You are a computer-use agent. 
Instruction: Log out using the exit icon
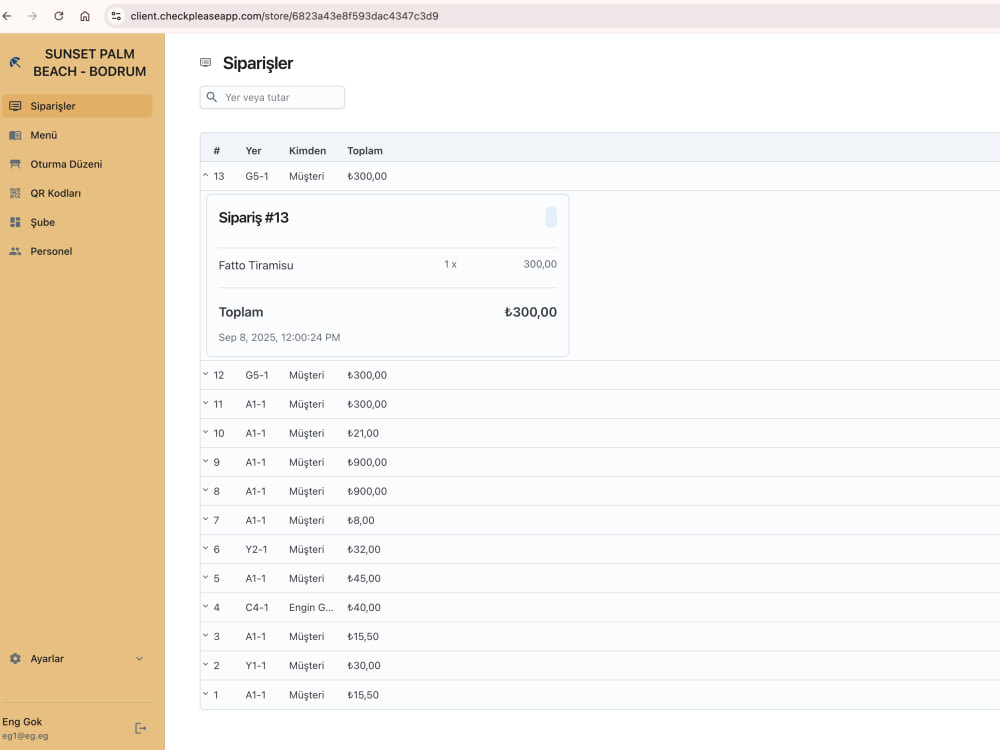pyautogui.click(x=141, y=728)
